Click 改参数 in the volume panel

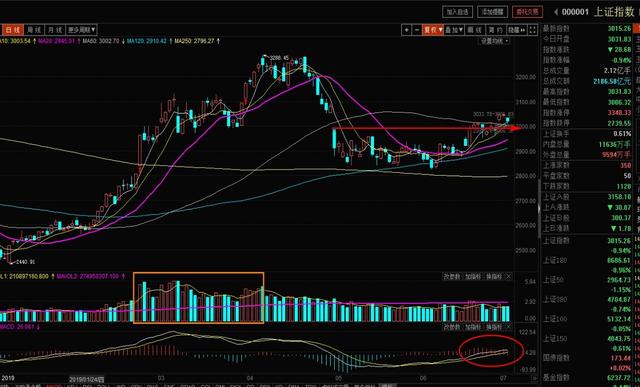452,277
